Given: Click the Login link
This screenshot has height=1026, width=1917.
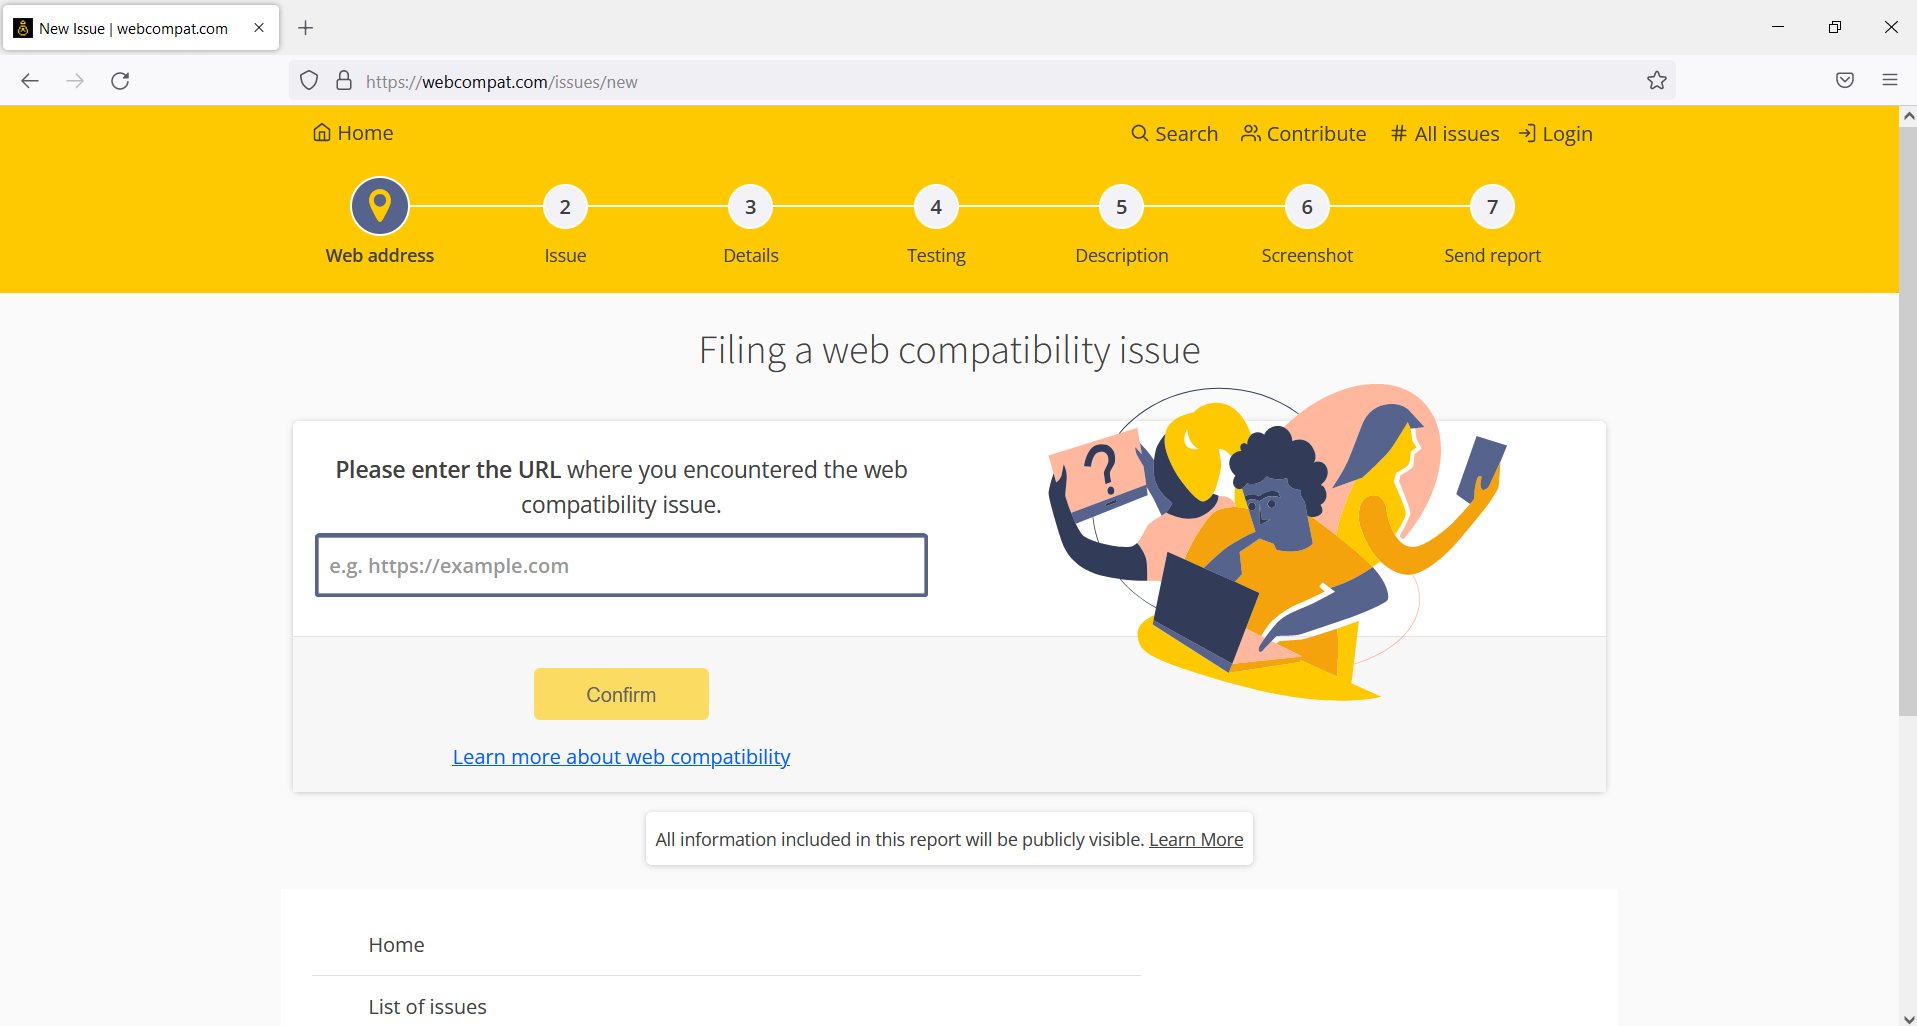Looking at the screenshot, I should [1556, 133].
